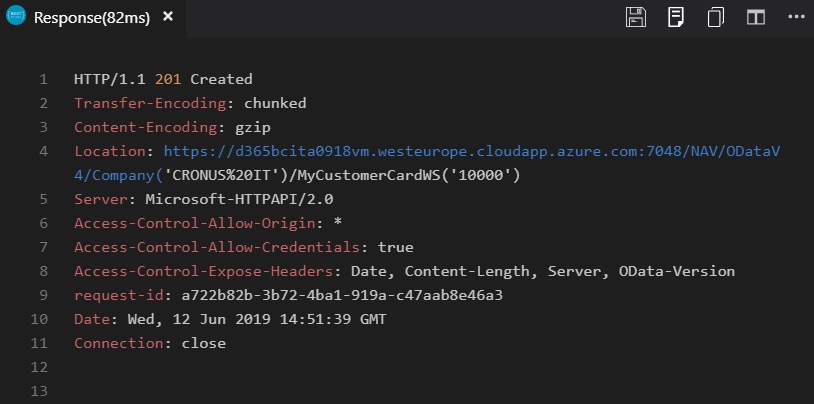The width and height of the screenshot is (814, 404).
Task: Click line number 4 in the gutter
Action: (x=43, y=151)
